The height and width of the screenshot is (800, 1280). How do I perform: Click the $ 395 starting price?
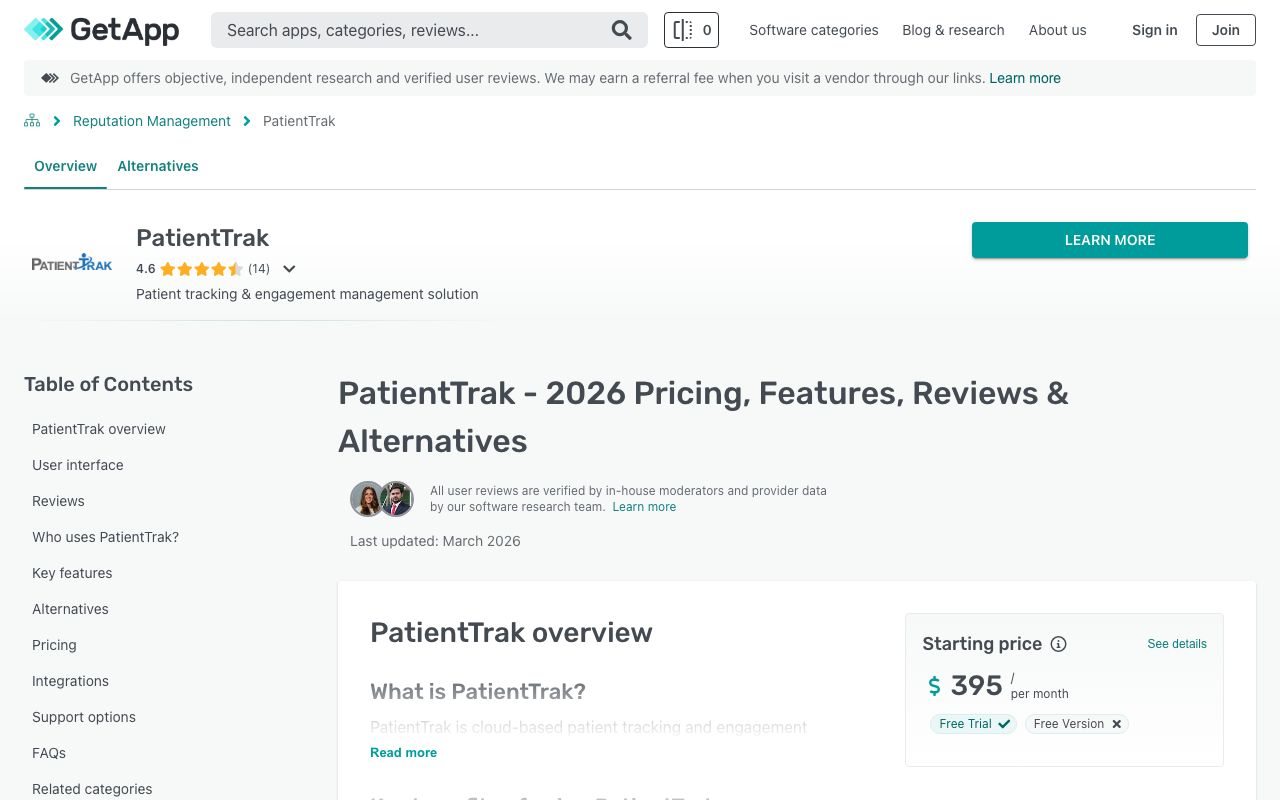click(x=965, y=685)
